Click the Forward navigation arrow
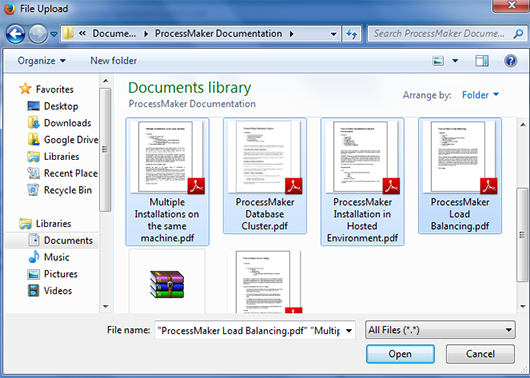The width and height of the screenshot is (530, 378). pyautogui.click(x=38, y=34)
